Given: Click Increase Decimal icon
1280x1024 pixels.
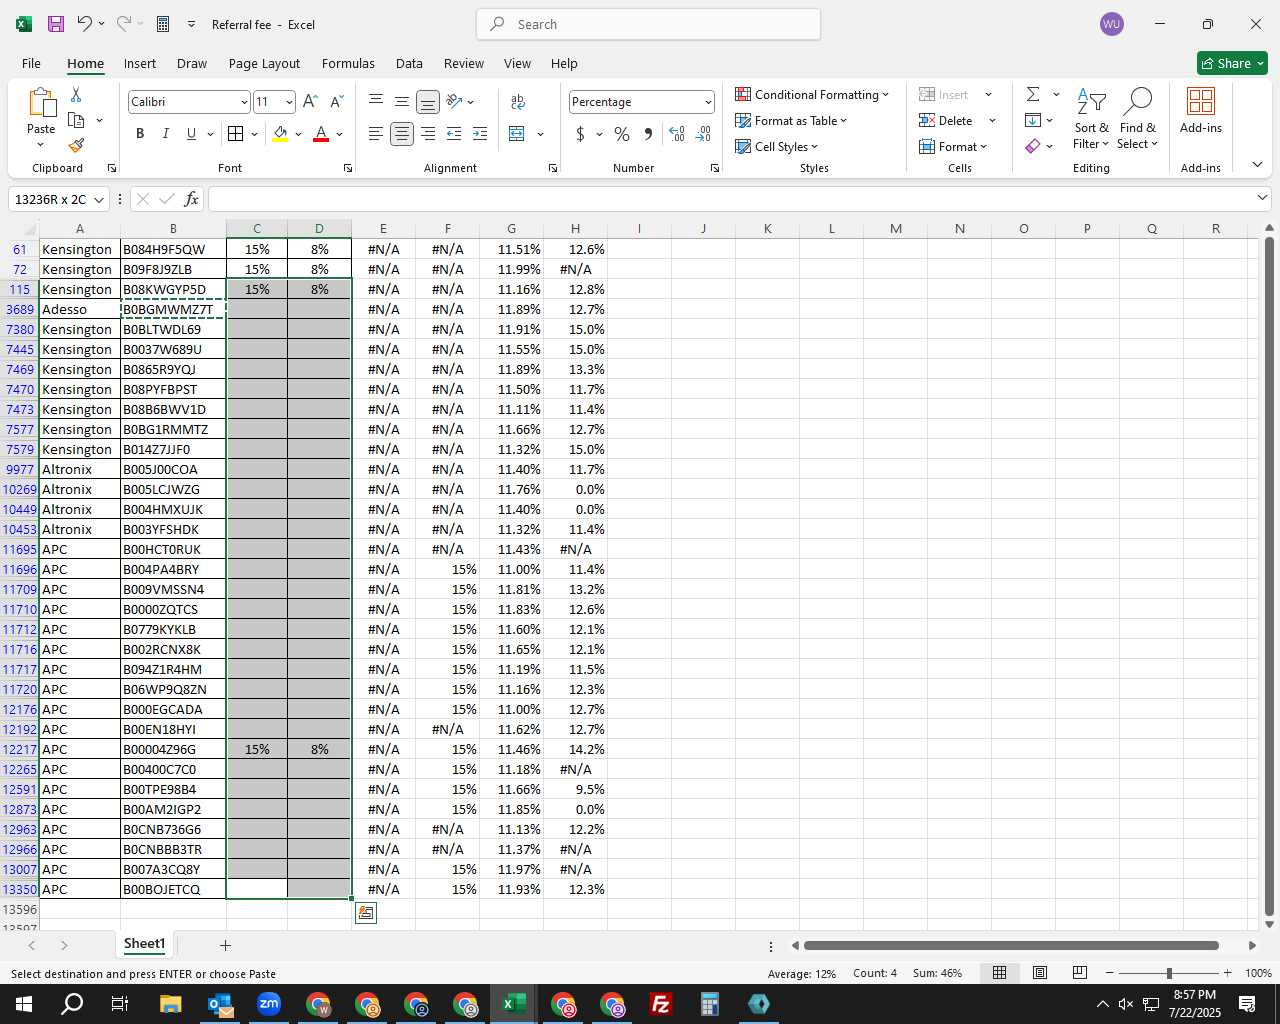Looking at the screenshot, I should coord(677,134).
